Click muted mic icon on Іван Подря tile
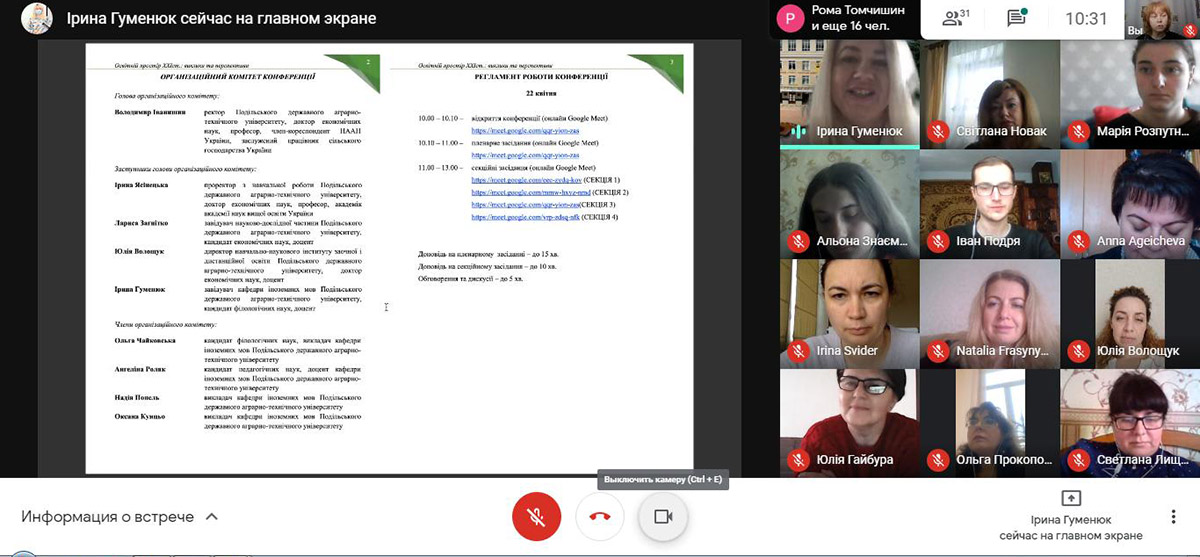This screenshot has height=557, width=1200. pos(938,241)
